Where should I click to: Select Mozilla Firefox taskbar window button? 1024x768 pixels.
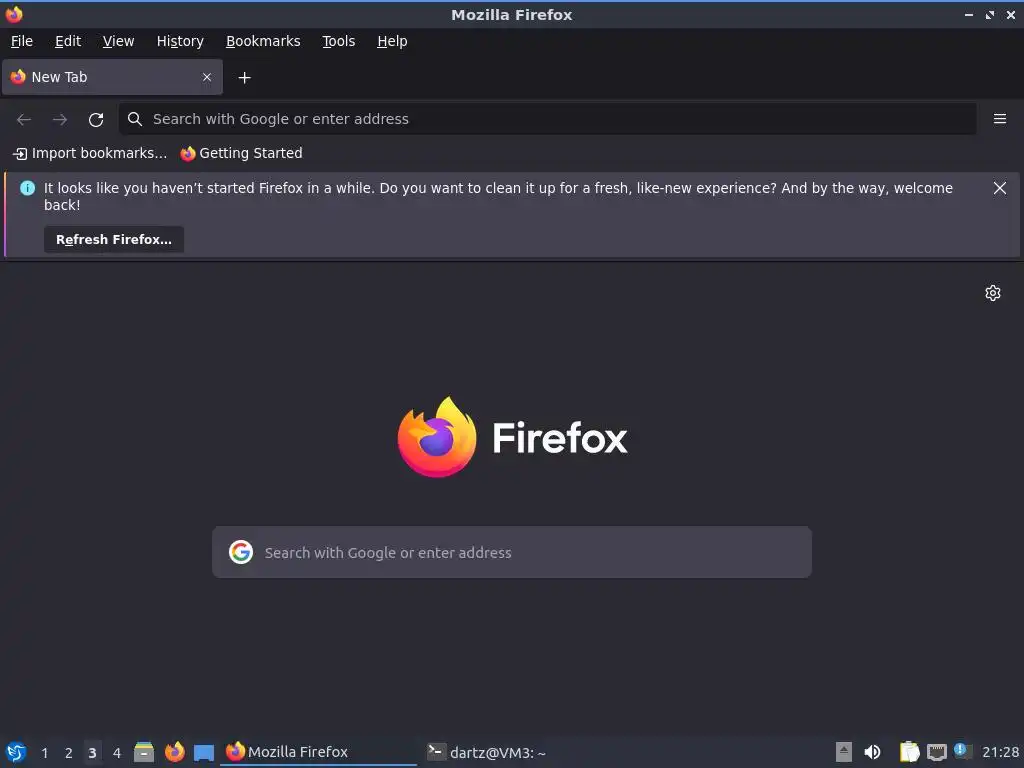click(x=319, y=752)
